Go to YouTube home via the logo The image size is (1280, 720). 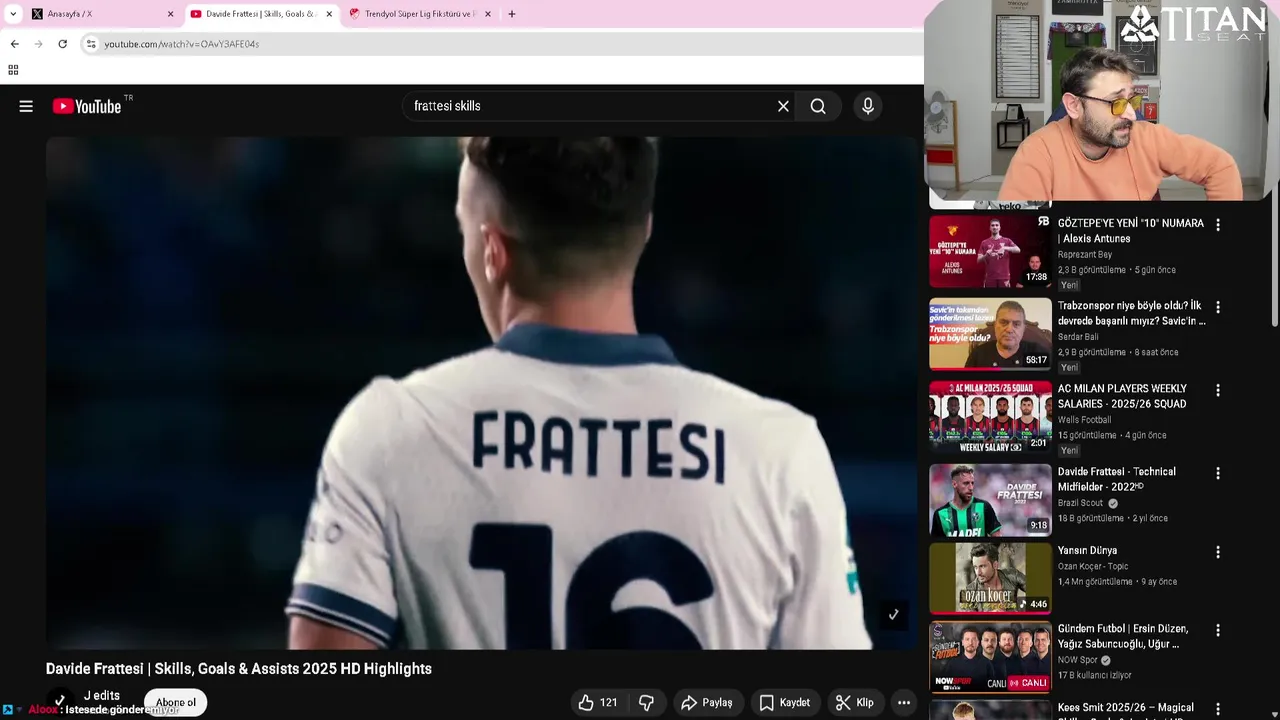pyautogui.click(x=87, y=106)
